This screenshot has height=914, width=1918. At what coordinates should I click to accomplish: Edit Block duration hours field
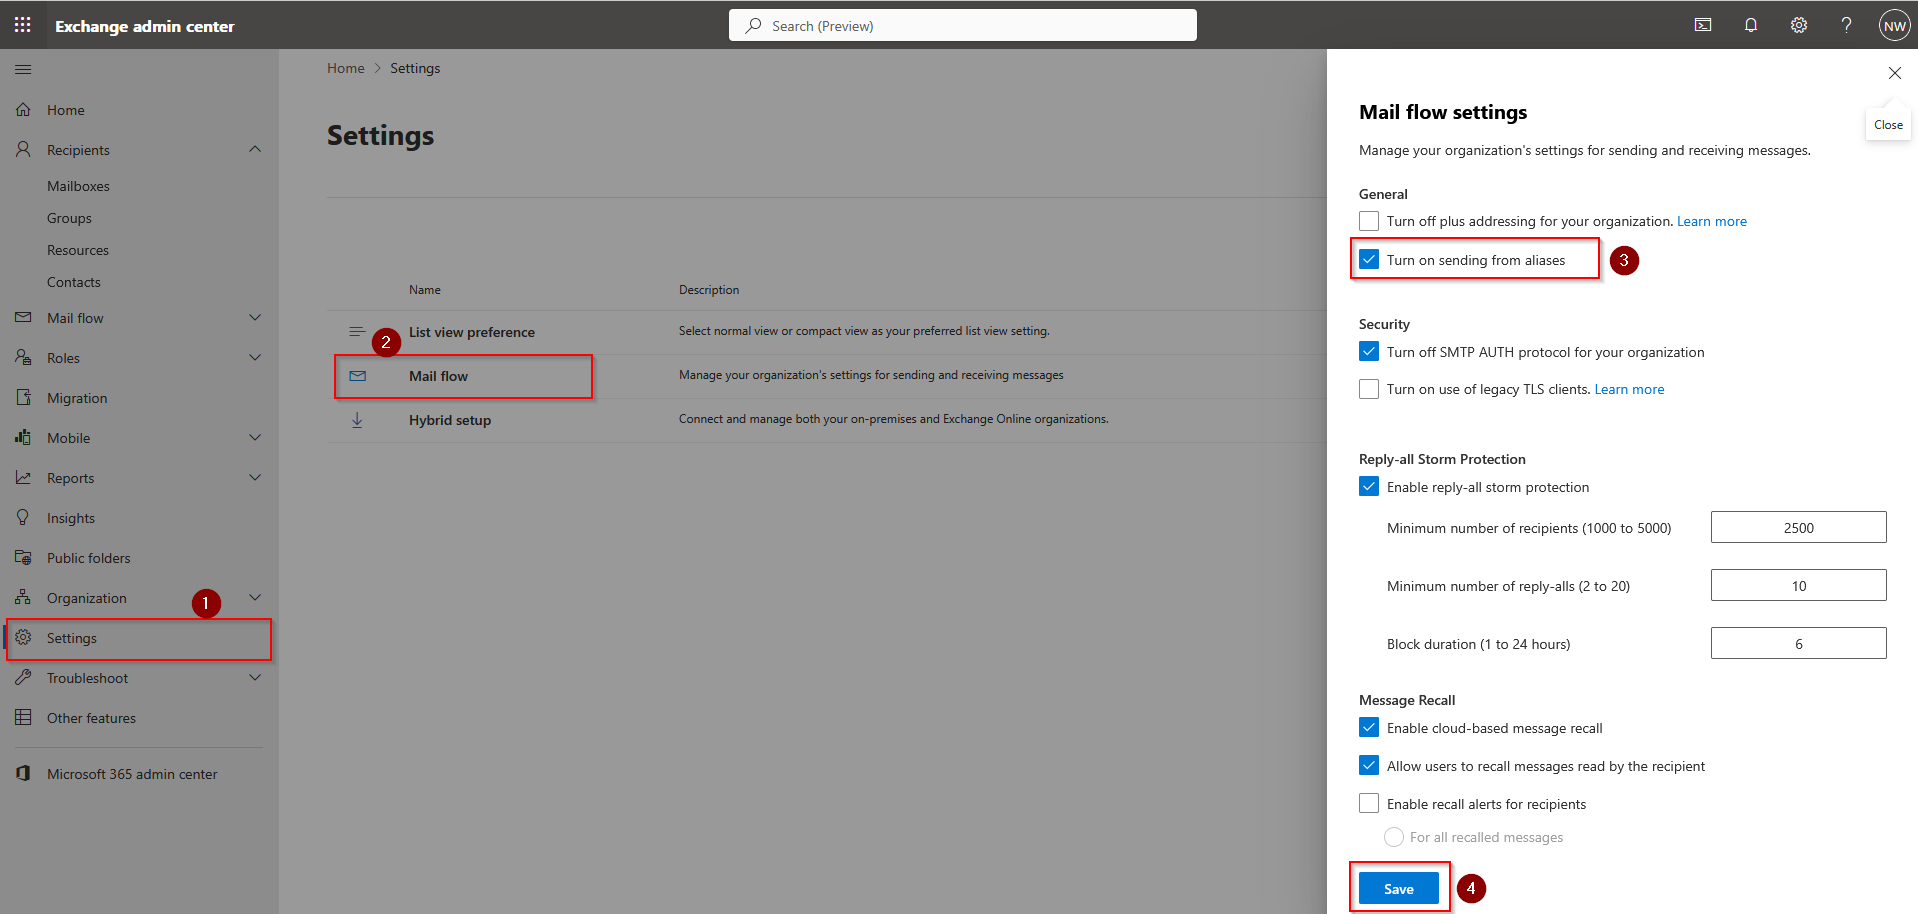[x=1798, y=643]
